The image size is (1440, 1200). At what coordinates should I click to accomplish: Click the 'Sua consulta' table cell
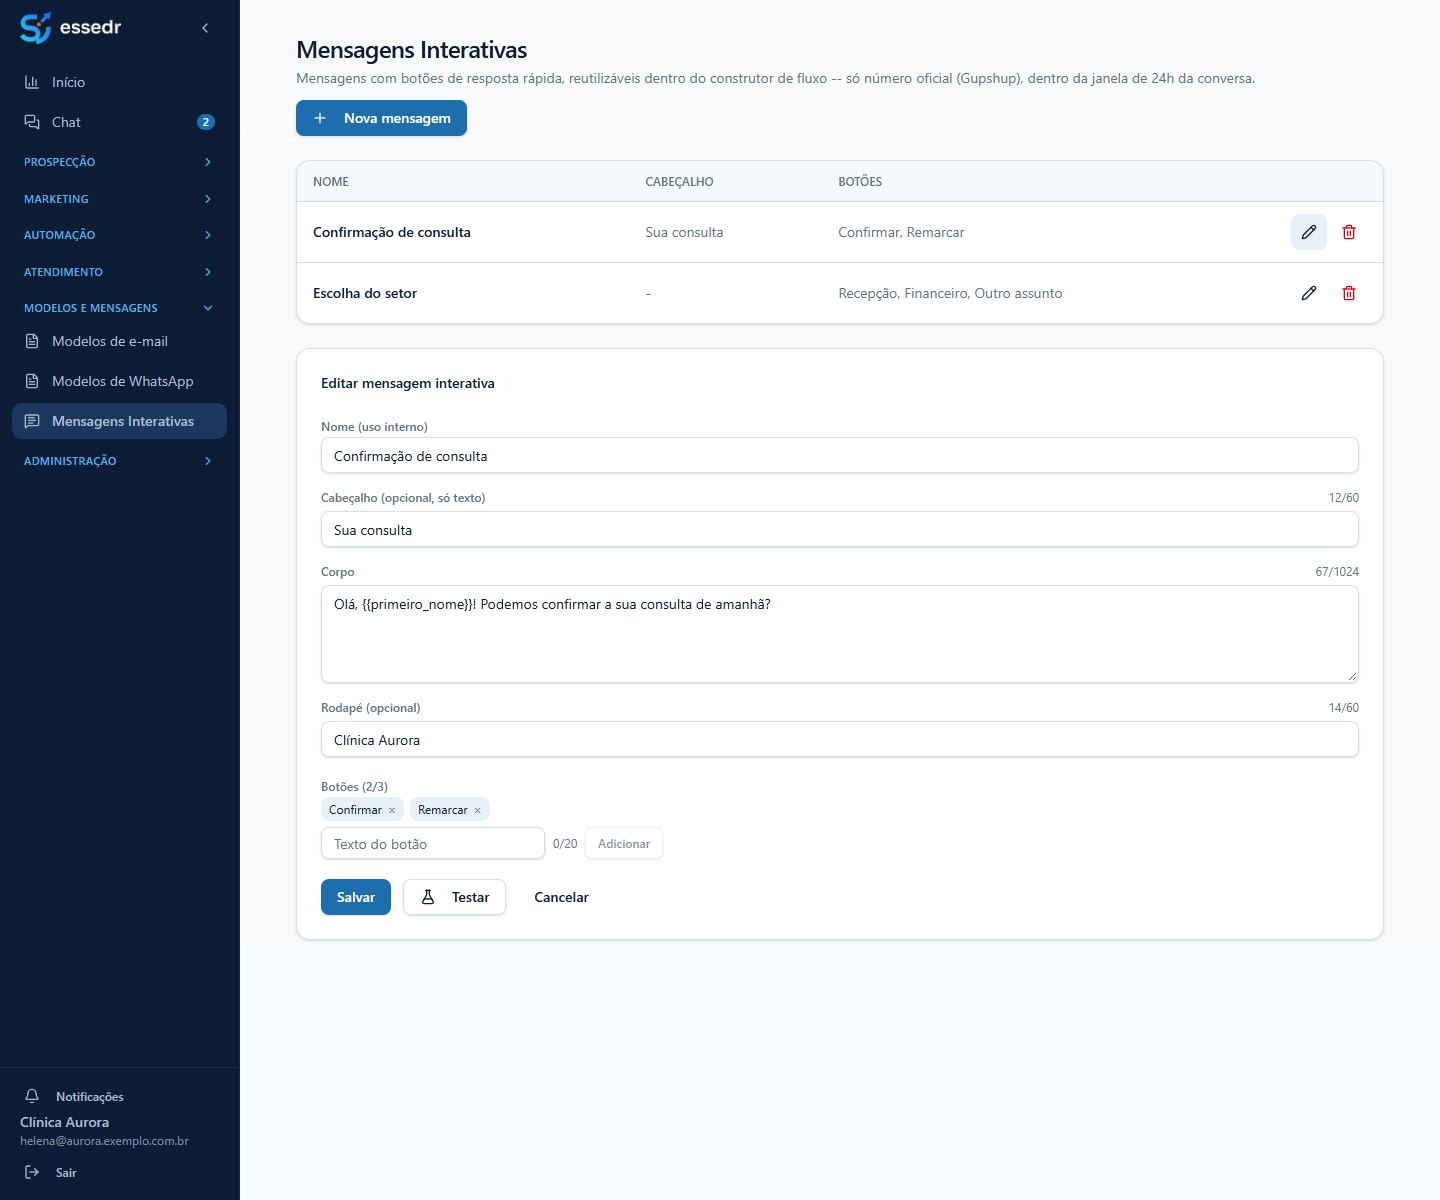pos(684,232)
